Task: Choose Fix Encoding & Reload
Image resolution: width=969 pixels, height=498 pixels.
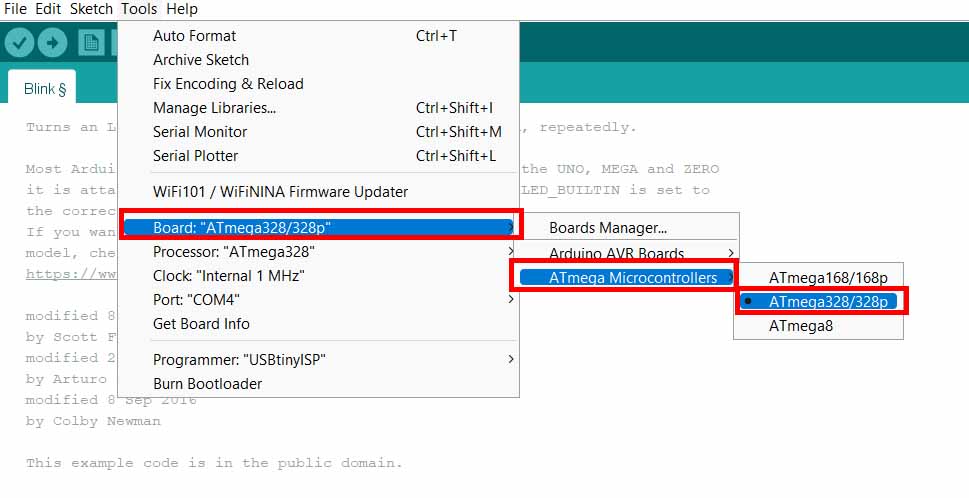Action: click(x=319, y=84)
